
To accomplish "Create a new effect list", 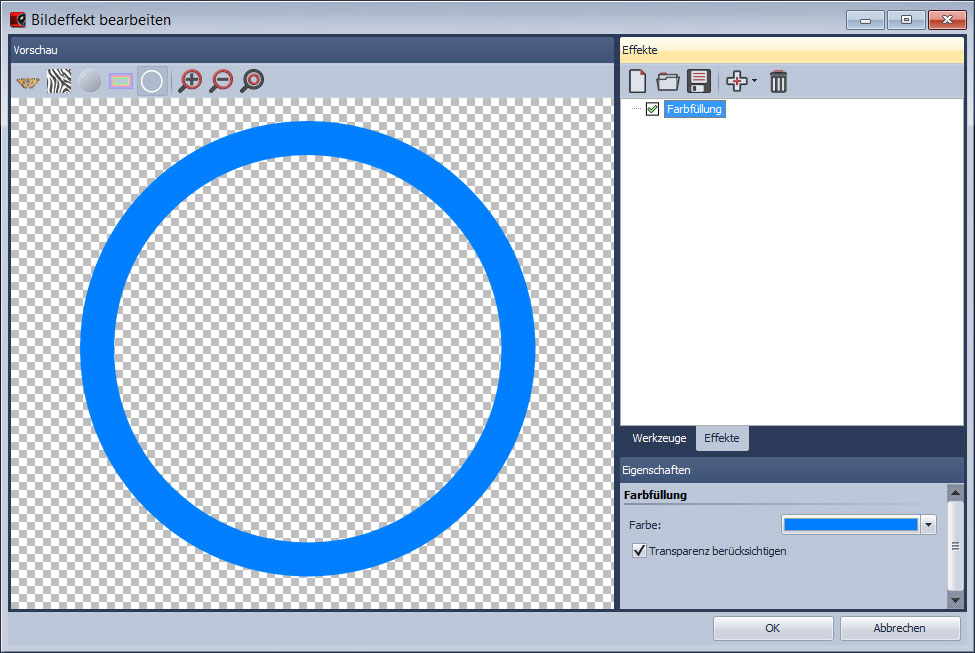I will [637, 82].
